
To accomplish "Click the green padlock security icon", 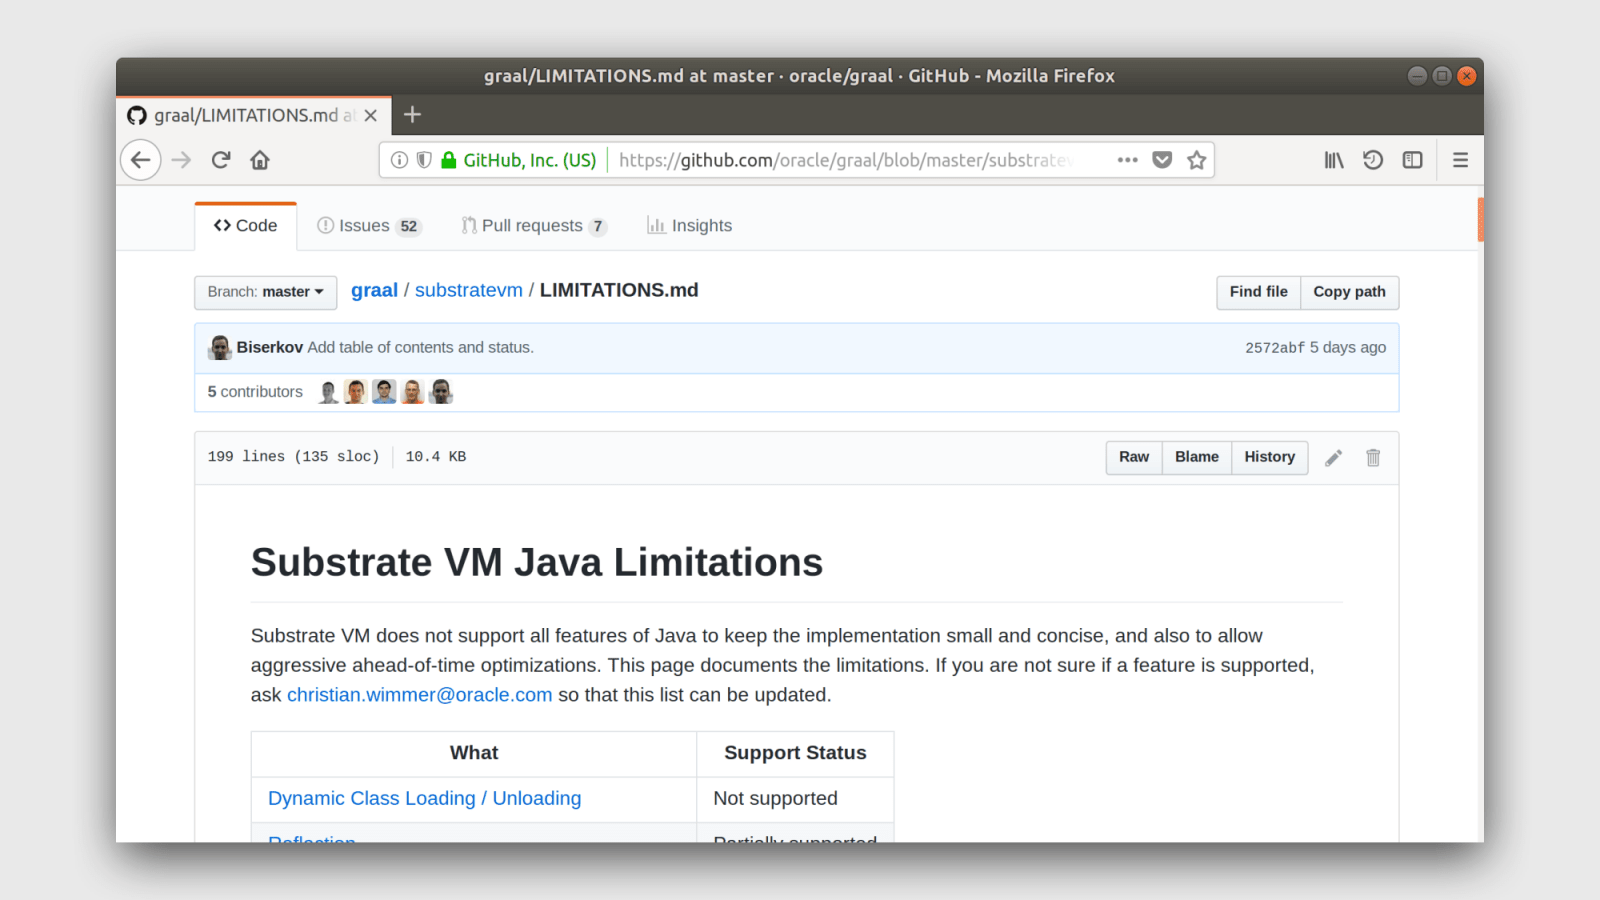I will (449, 160).
